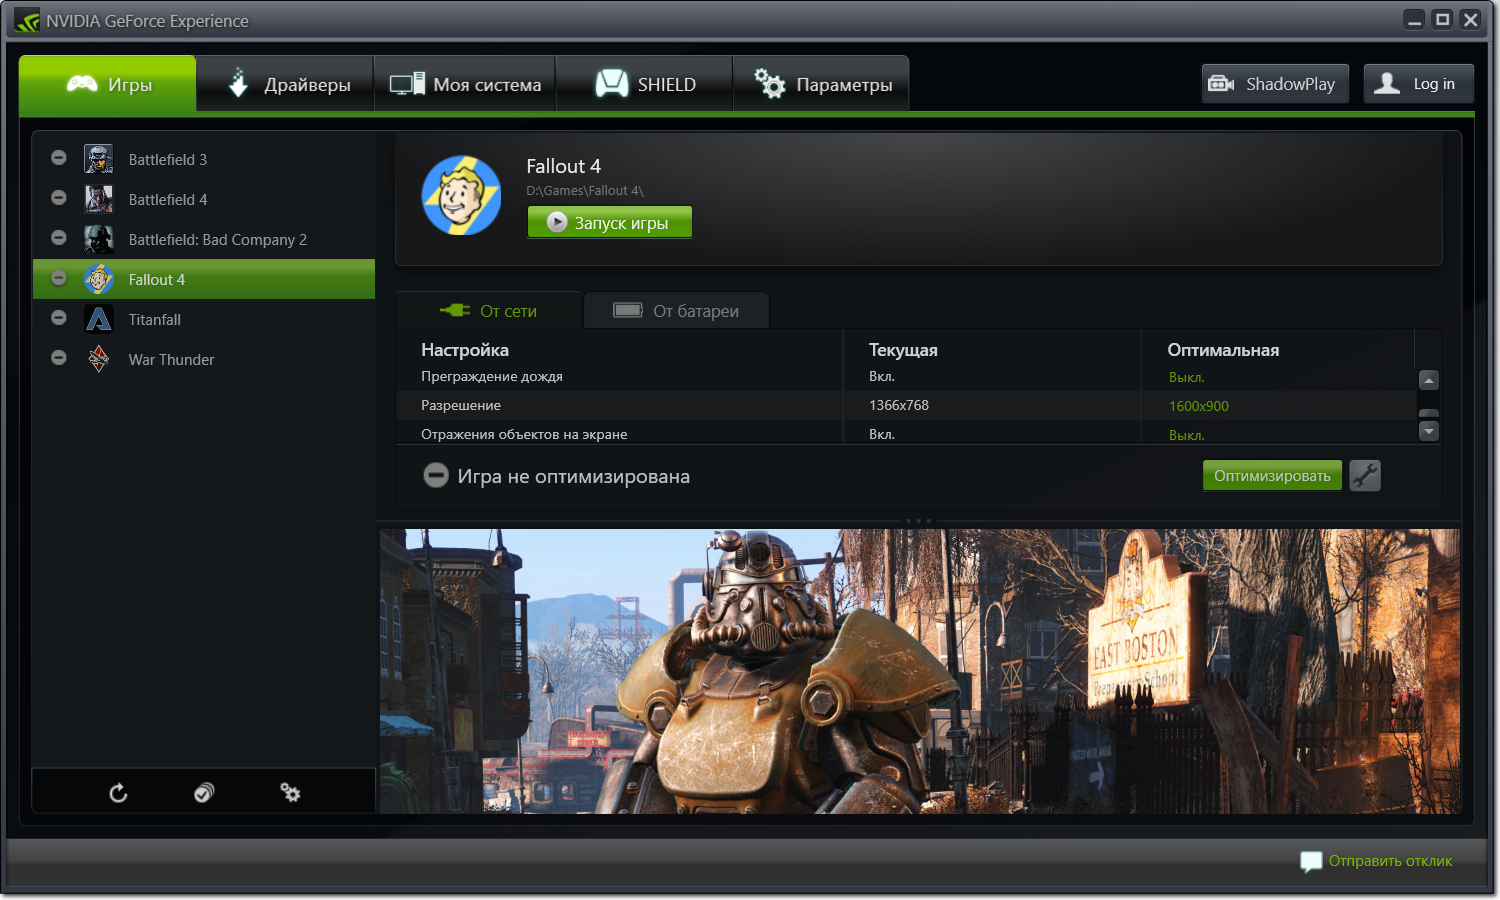Click the Оптимизировать button

click(1272, 476)
